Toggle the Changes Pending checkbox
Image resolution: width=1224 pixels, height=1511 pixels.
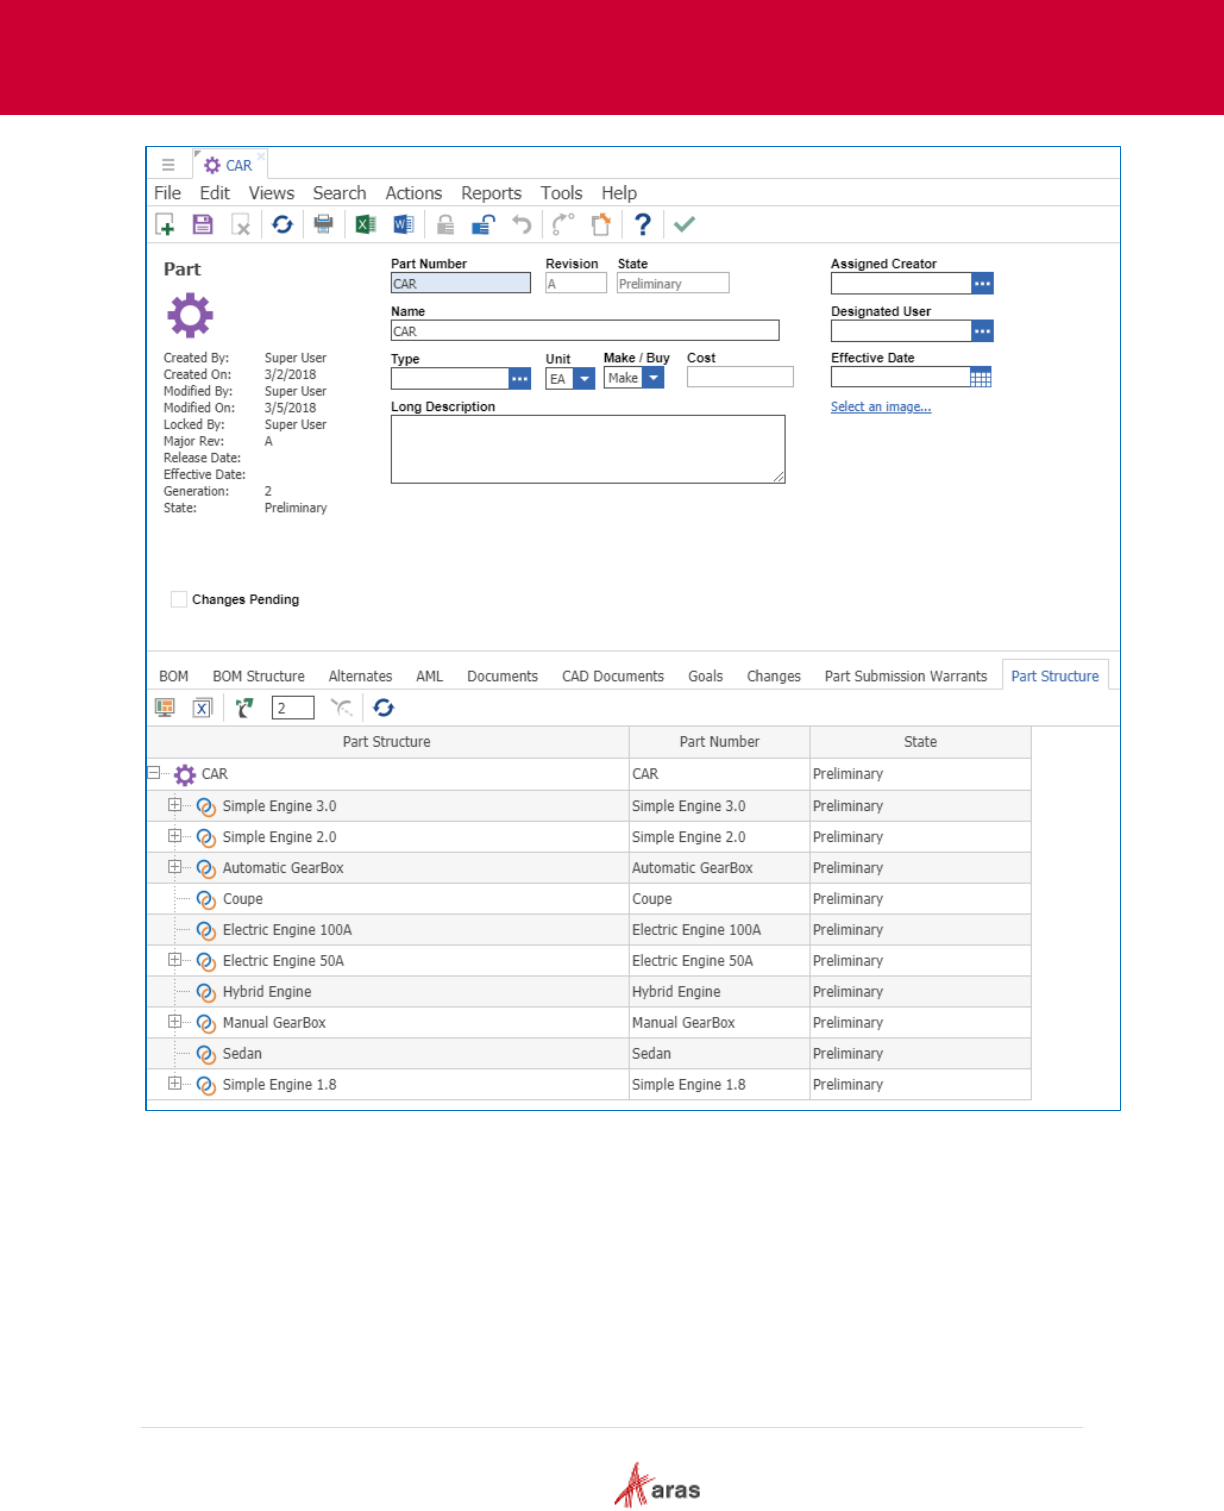(x=179, y=599)
